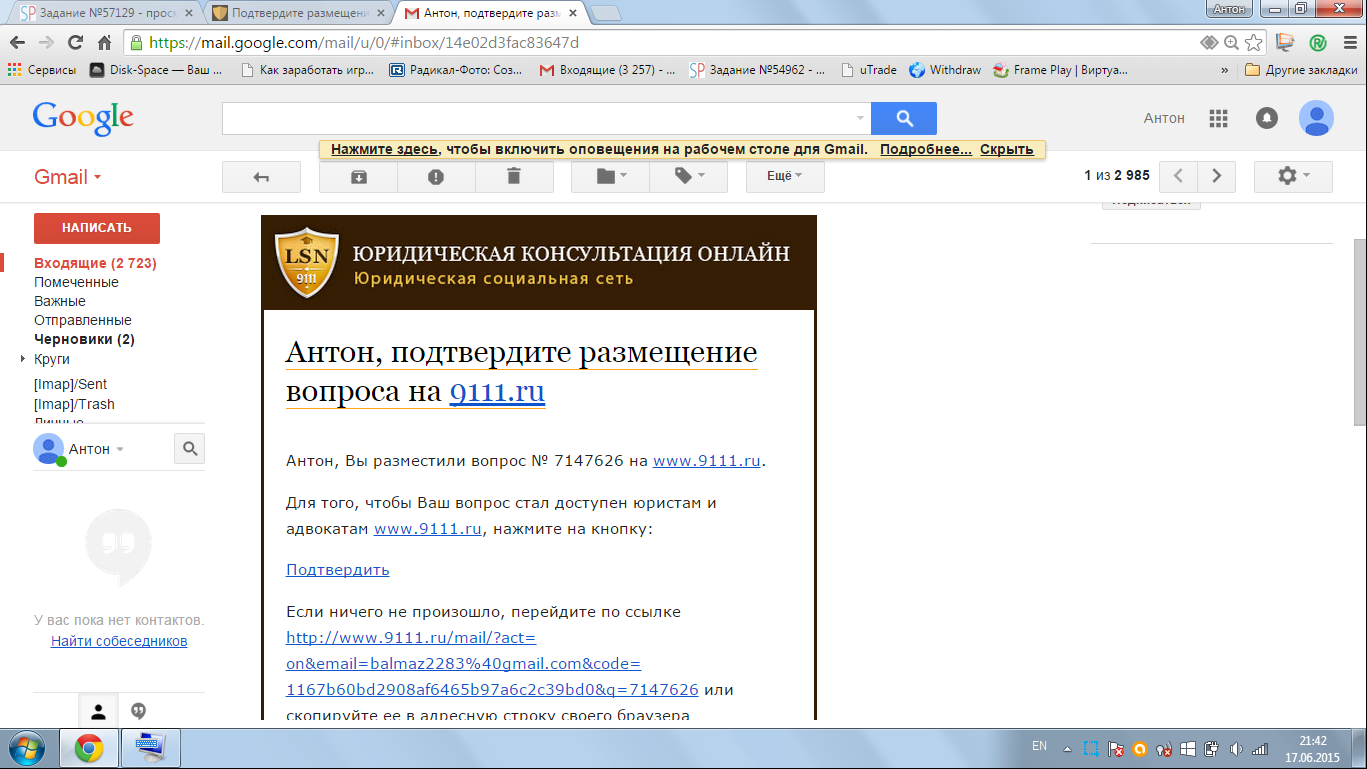This screenshot has height=769, width=1367.
Task: Expand the search options arrow
Action: click(x=861, y=118)
